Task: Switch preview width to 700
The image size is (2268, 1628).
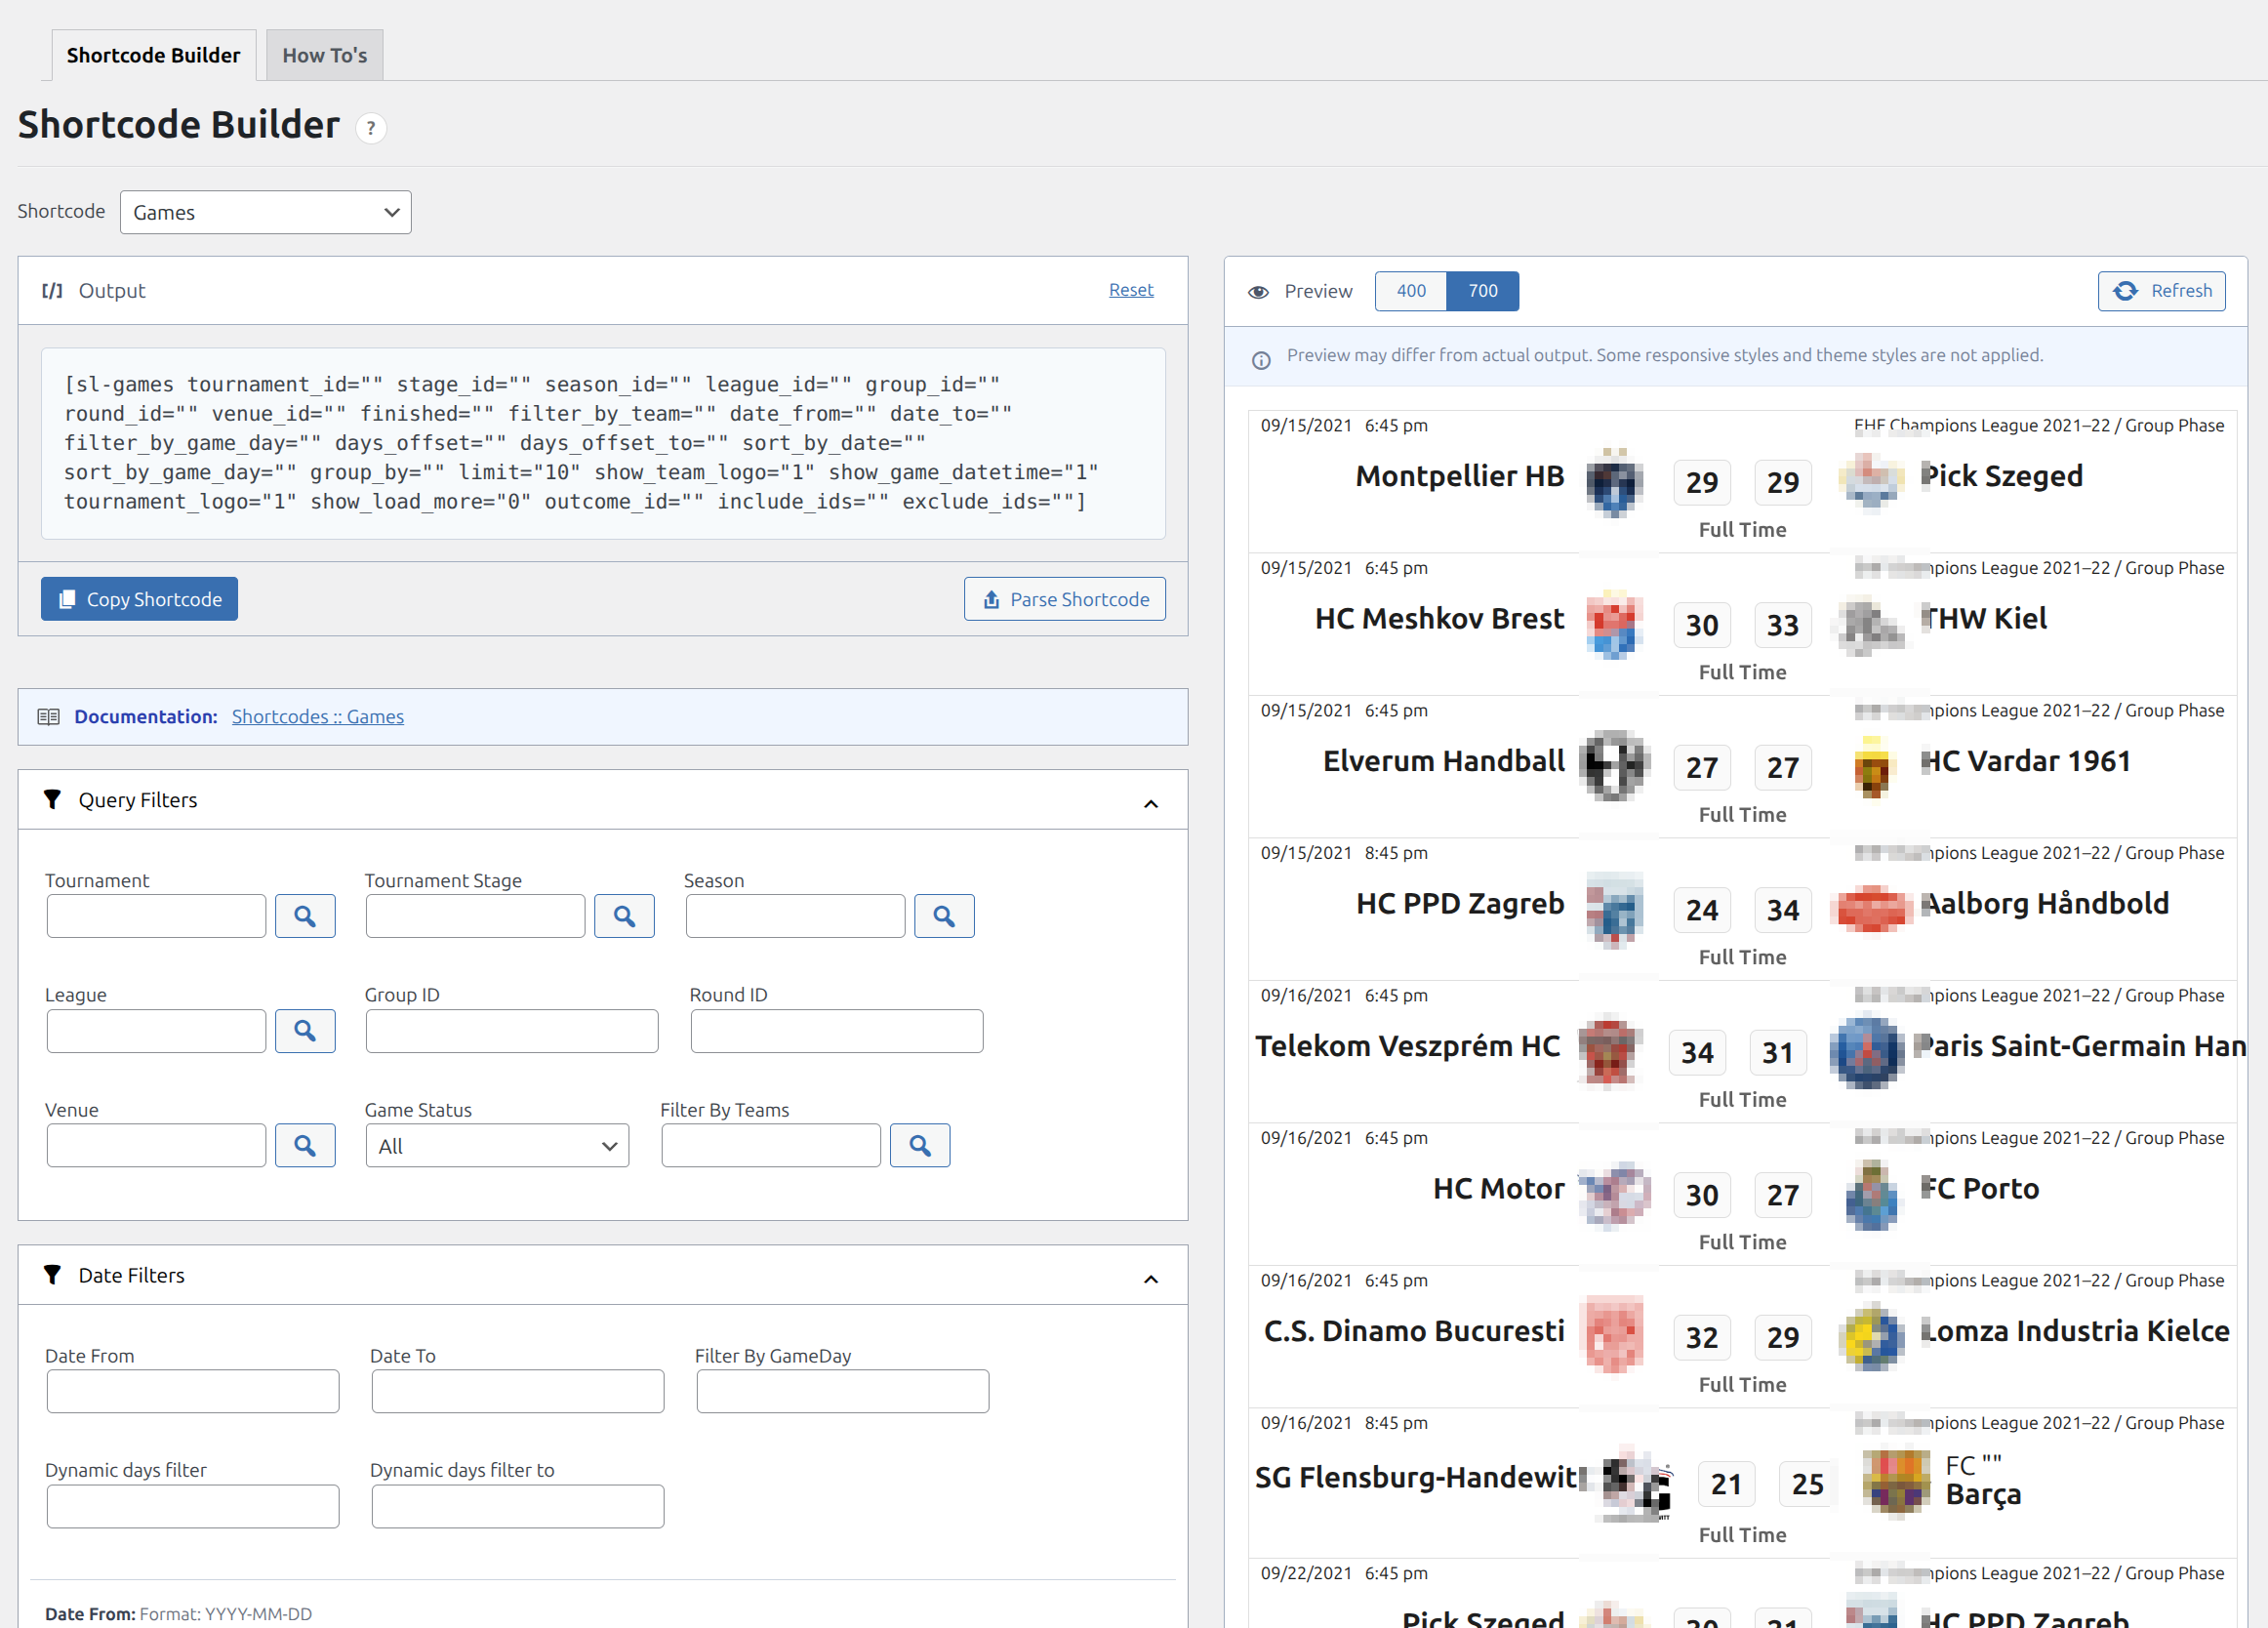Action: click(x=1482, y=291)
